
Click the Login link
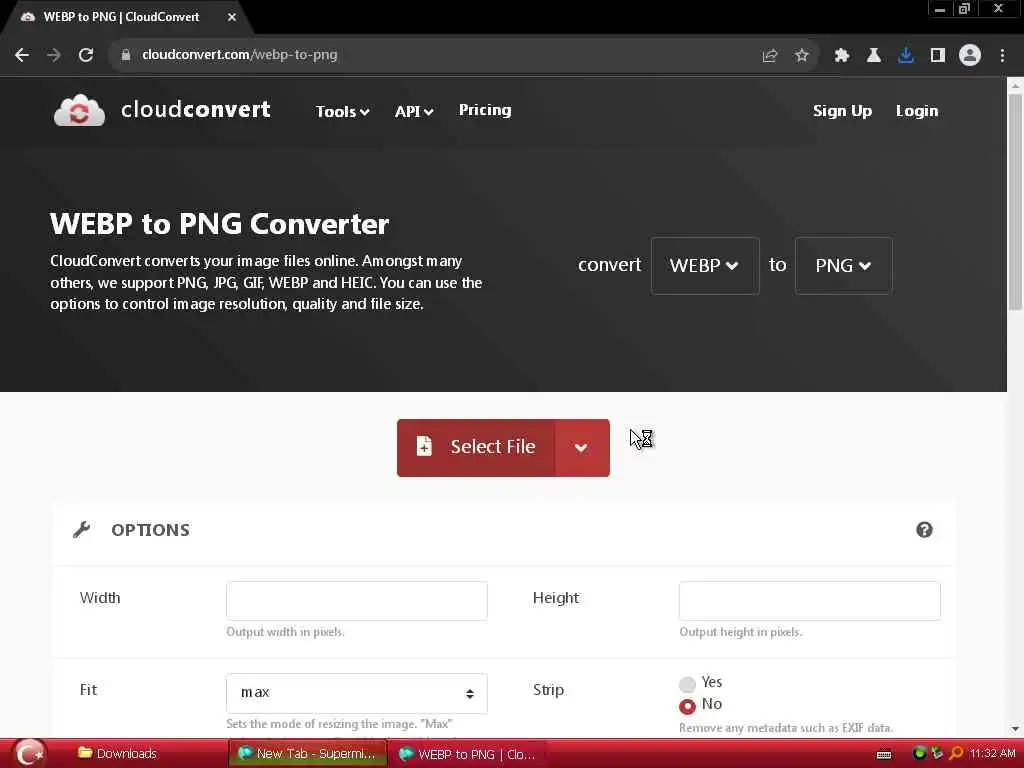(917, 111)
